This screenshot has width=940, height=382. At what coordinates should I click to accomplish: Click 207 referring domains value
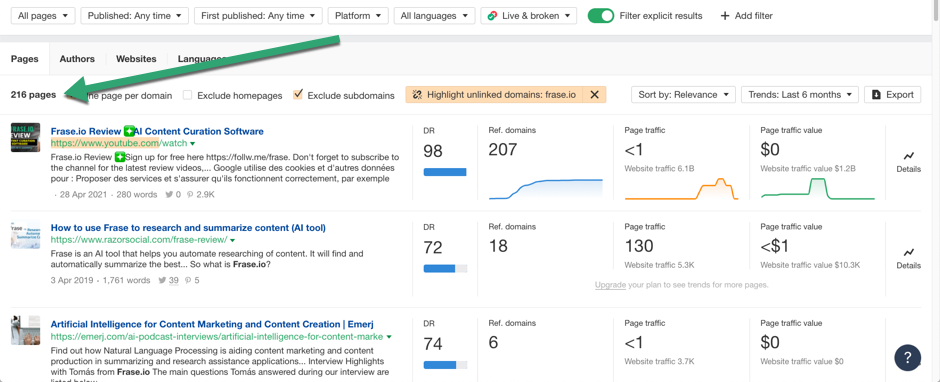[502, 149]
